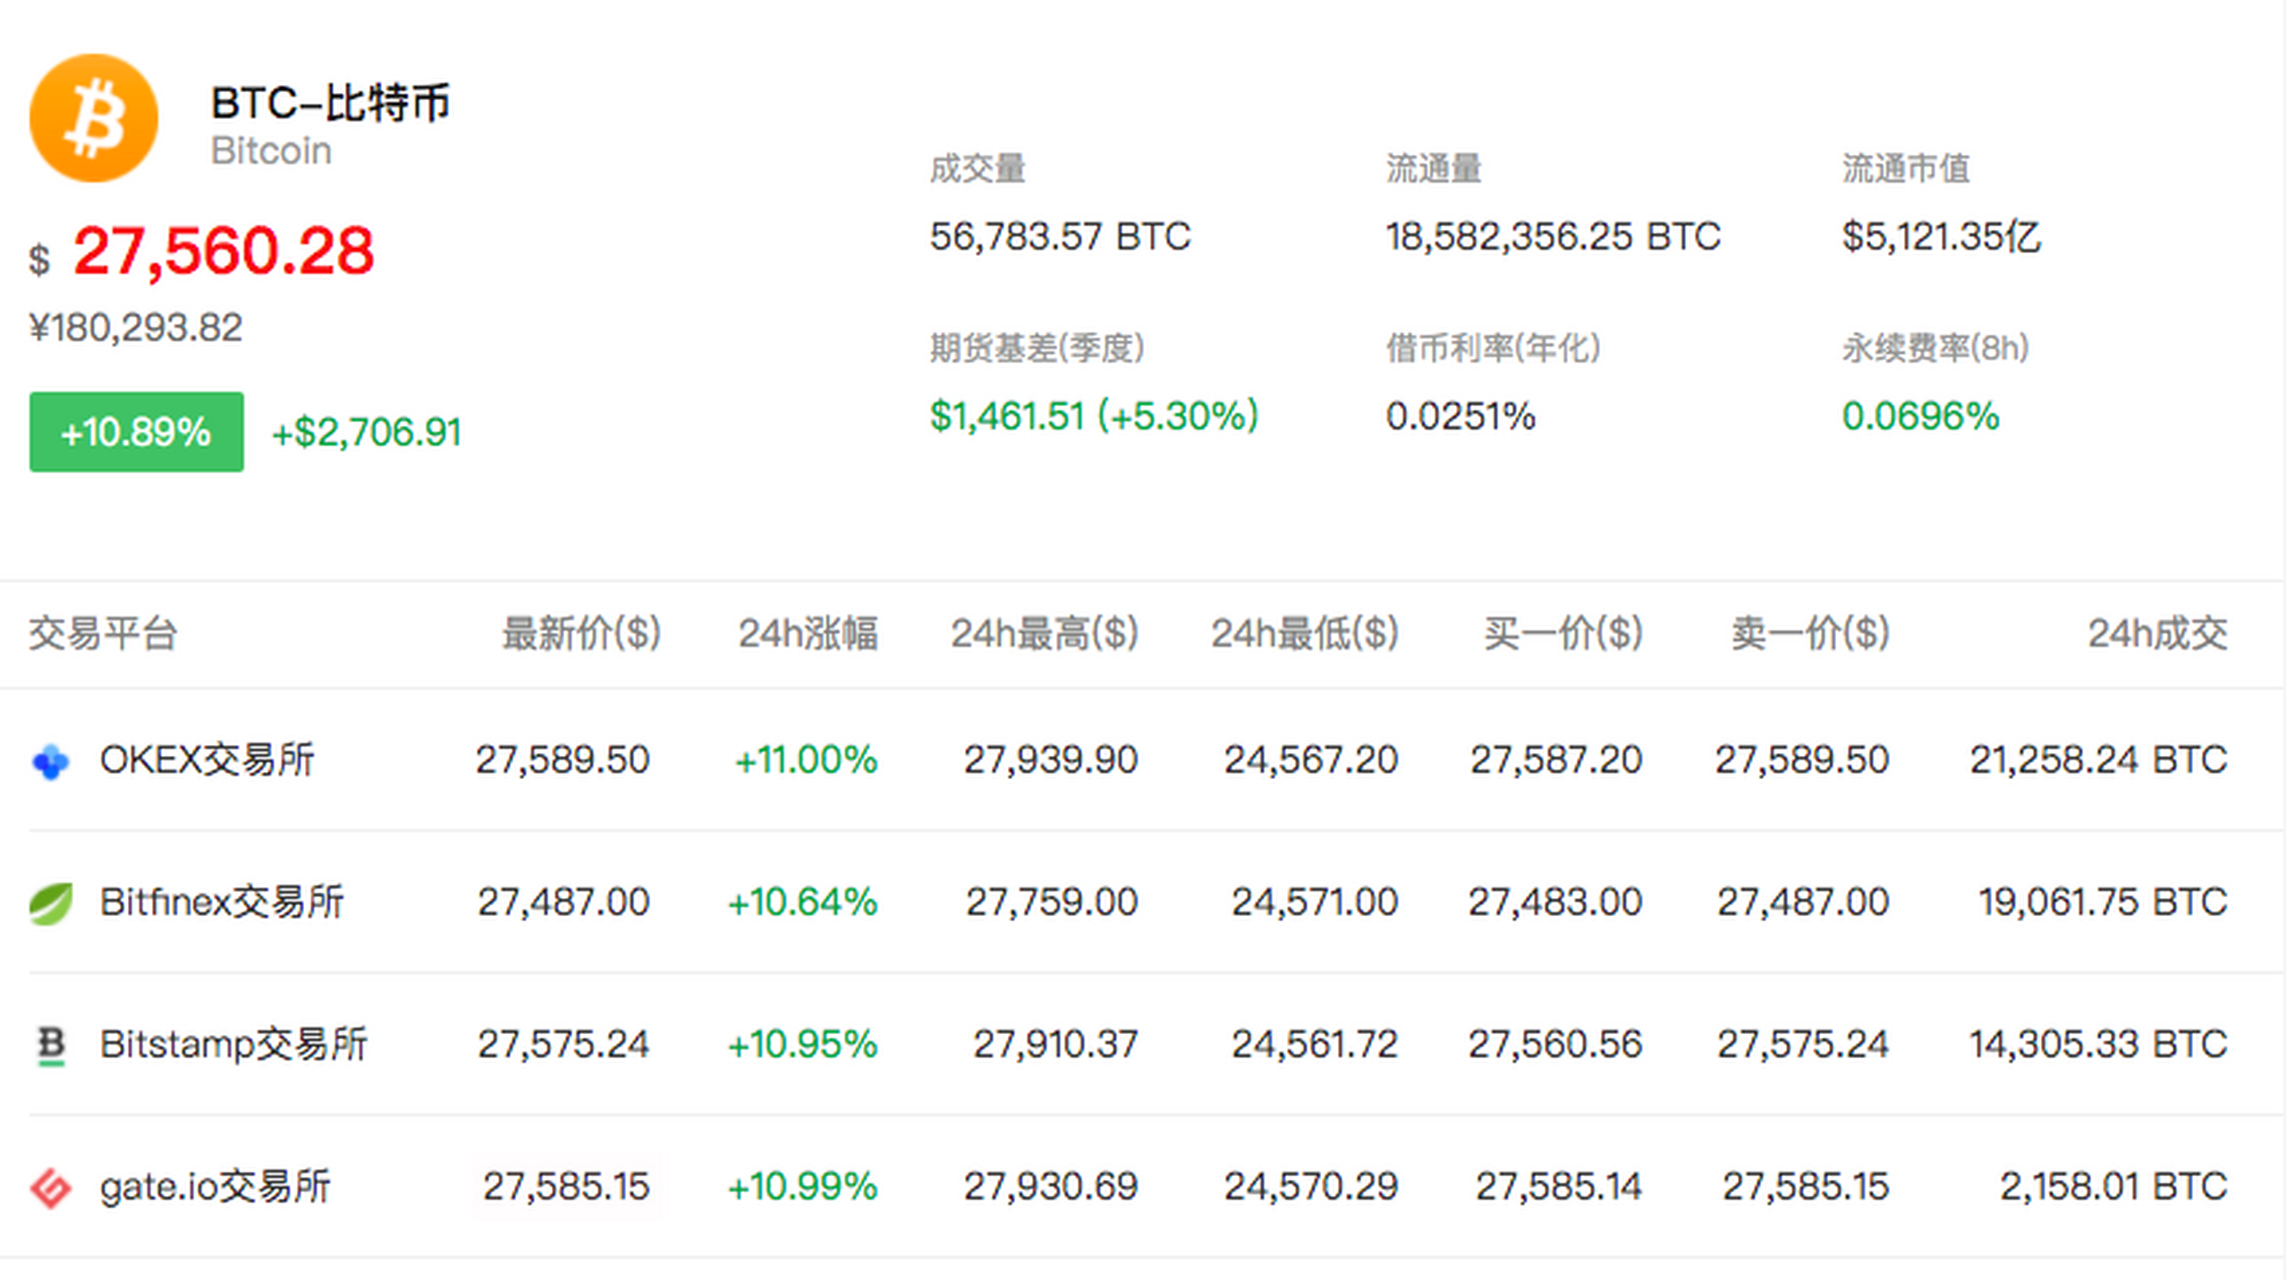
Task: Sort by 24h成交 column header
Action: [2157, 634]
